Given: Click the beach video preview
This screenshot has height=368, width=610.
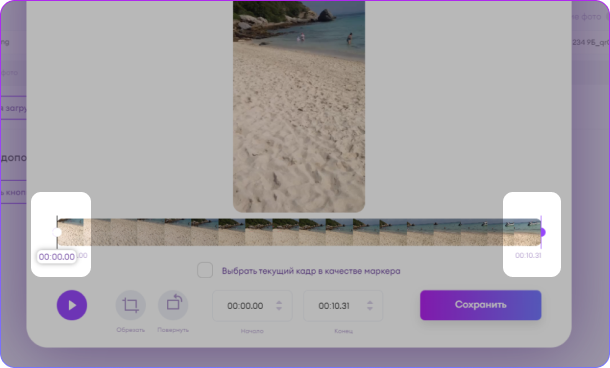Looking at the screenshot, I should point(299,106).
